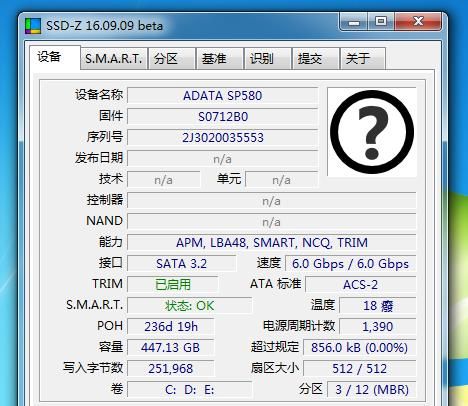This screenshot has height=406, width=468.
Task: Click the temperature value 18
Action: point(378,306)
